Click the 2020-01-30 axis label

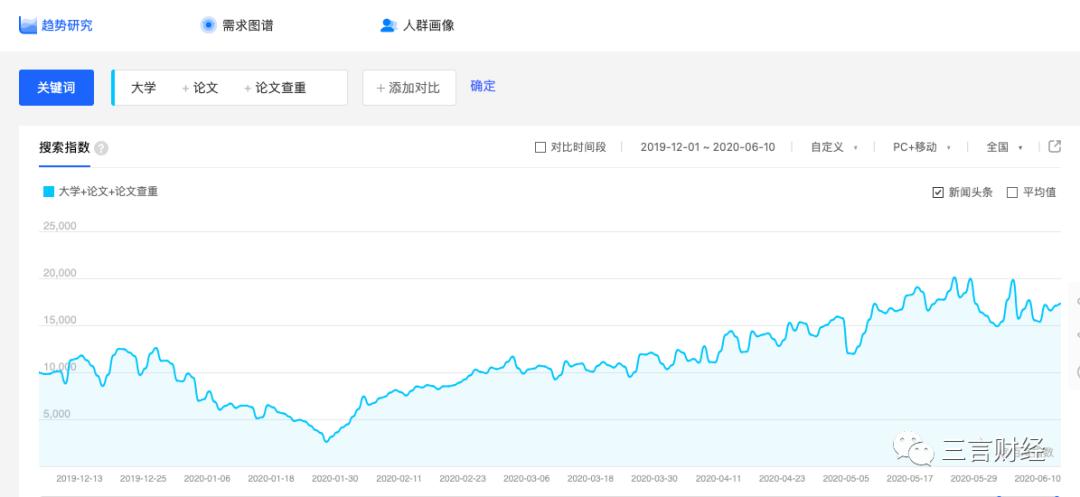click(335, 478)
